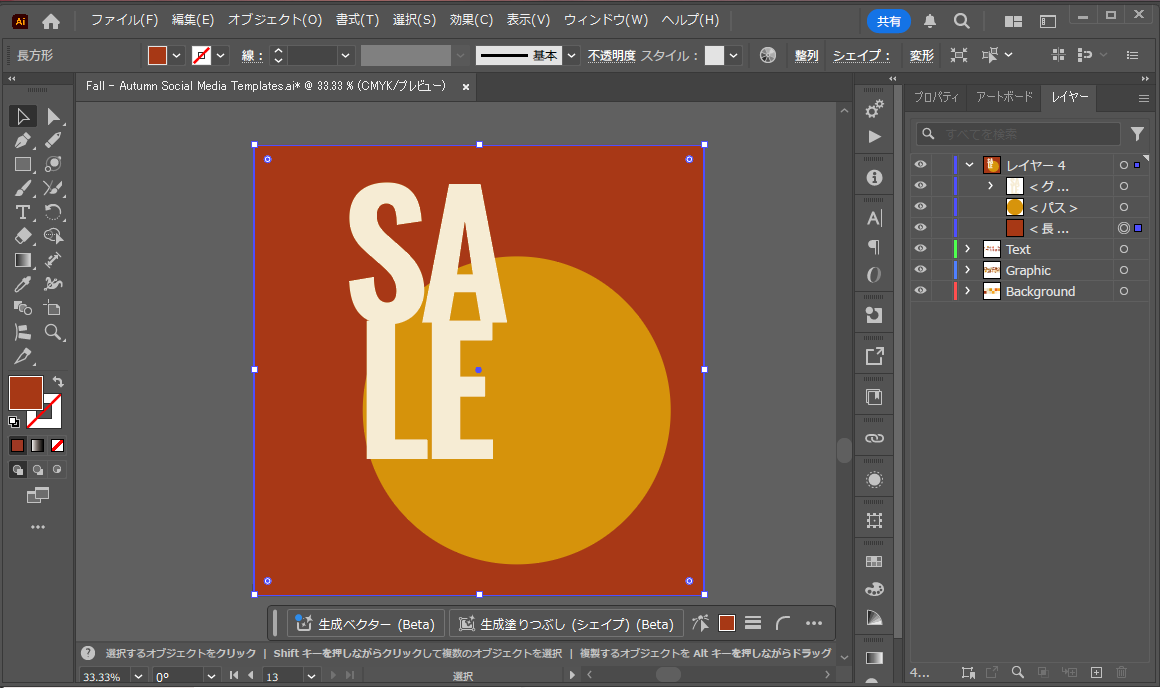1160x688 pixels.
Task: Hide the レイヤー 4 layer
Action: (920, 165)
